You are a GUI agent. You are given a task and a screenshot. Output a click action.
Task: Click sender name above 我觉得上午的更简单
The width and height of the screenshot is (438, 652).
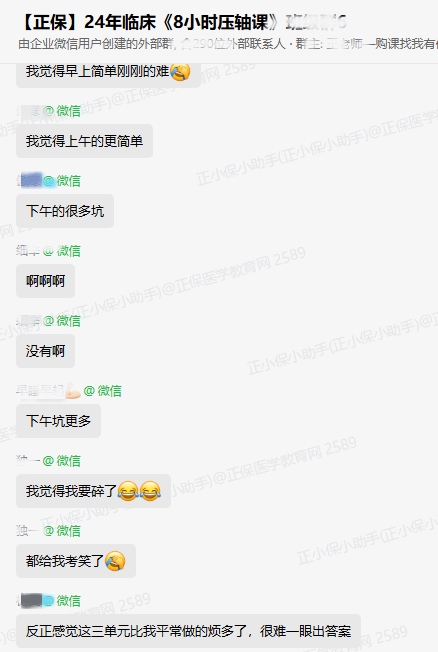click(28, 111)
